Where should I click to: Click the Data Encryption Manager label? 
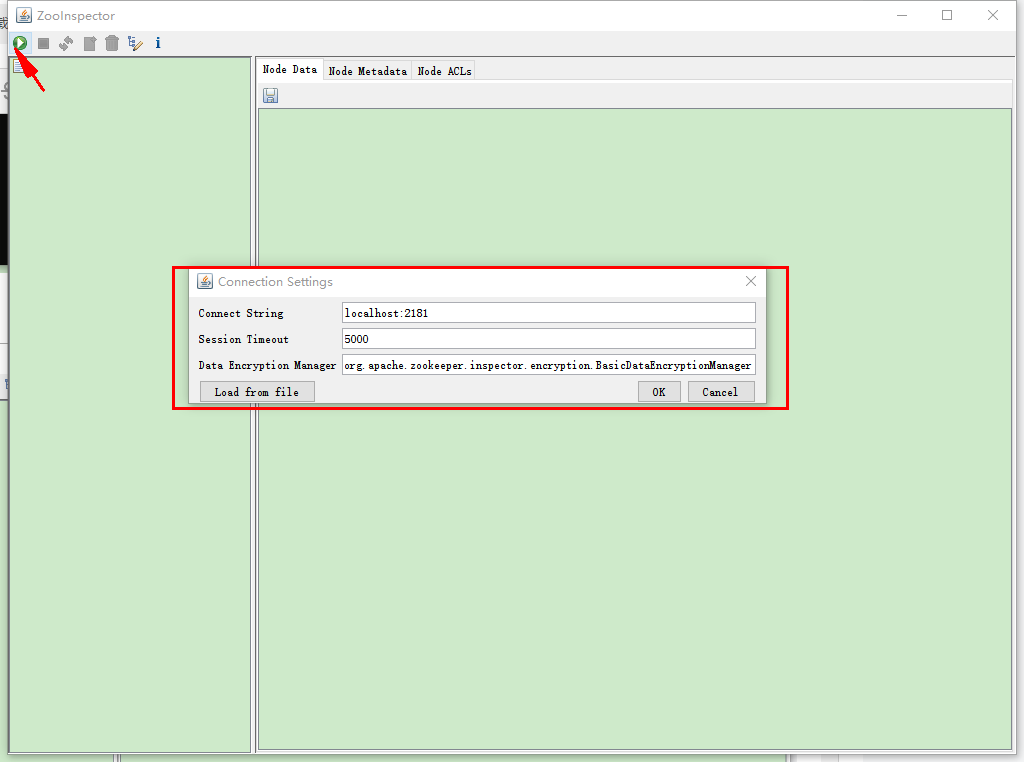click(267, 366)
